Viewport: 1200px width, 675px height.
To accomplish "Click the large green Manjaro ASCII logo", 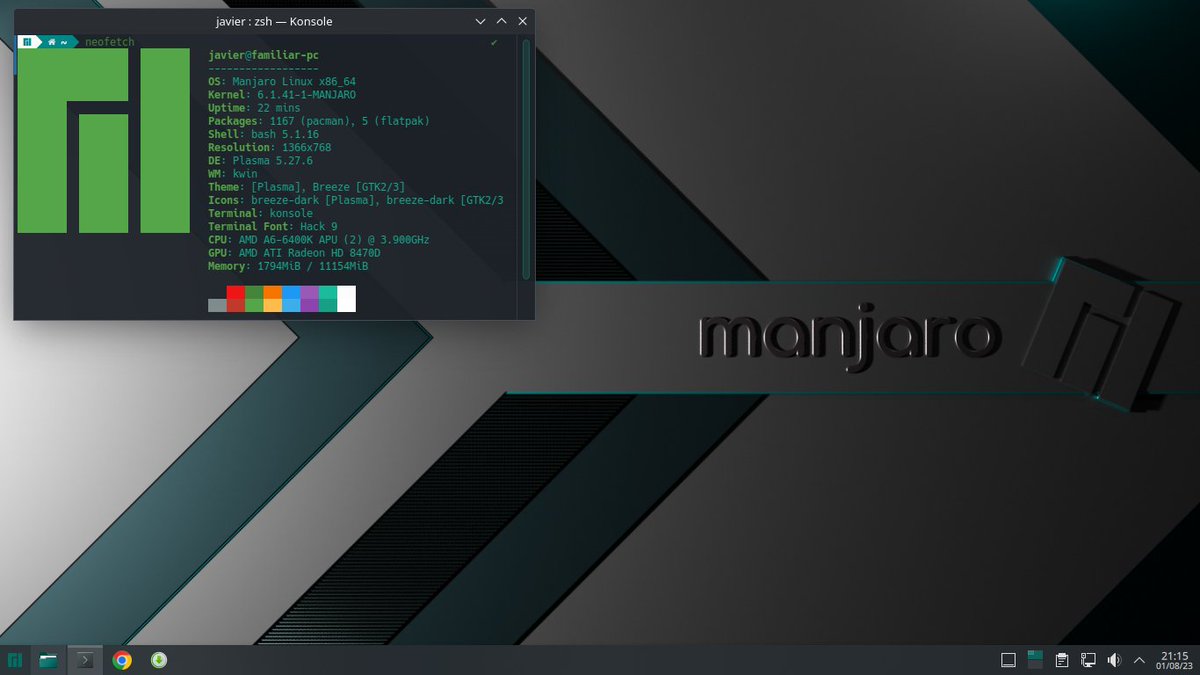I will 103,140.
